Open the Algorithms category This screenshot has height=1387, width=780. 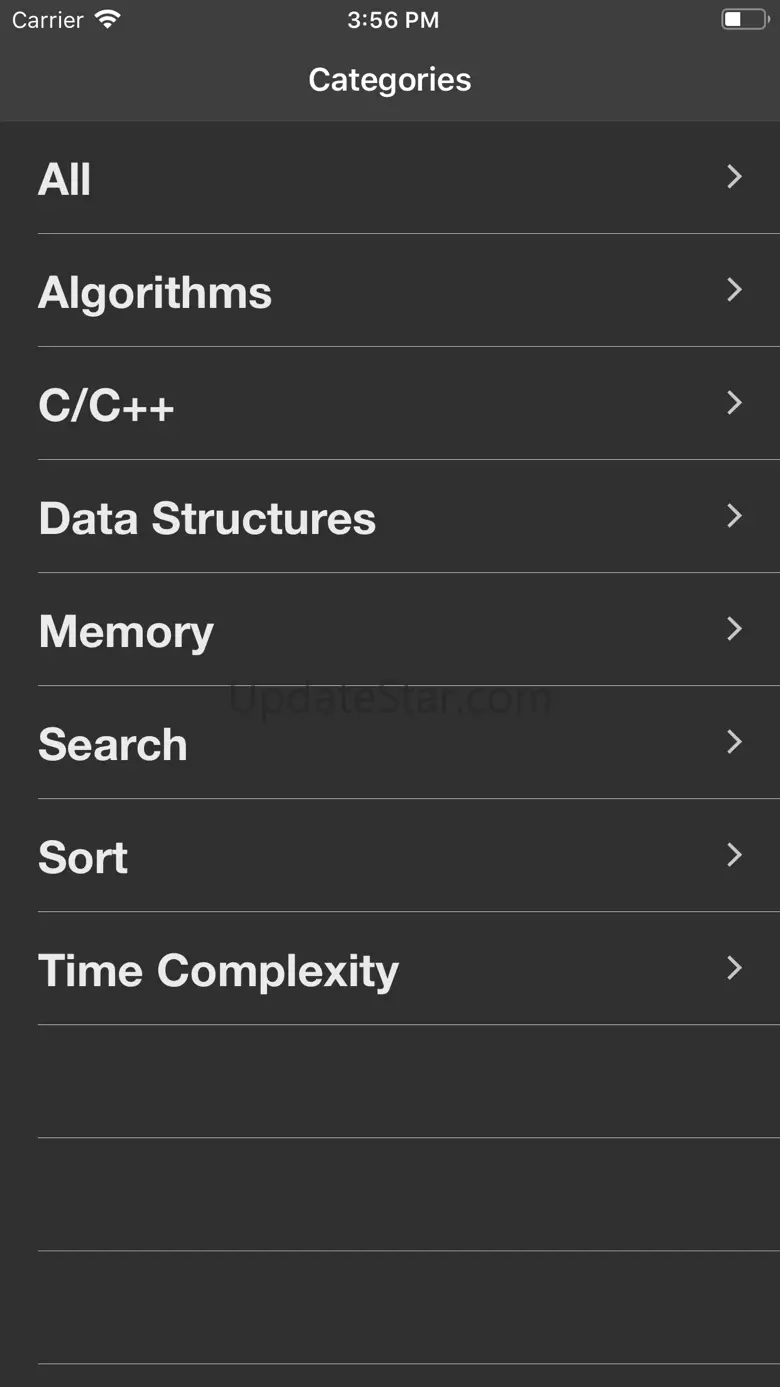click(155, 292)
